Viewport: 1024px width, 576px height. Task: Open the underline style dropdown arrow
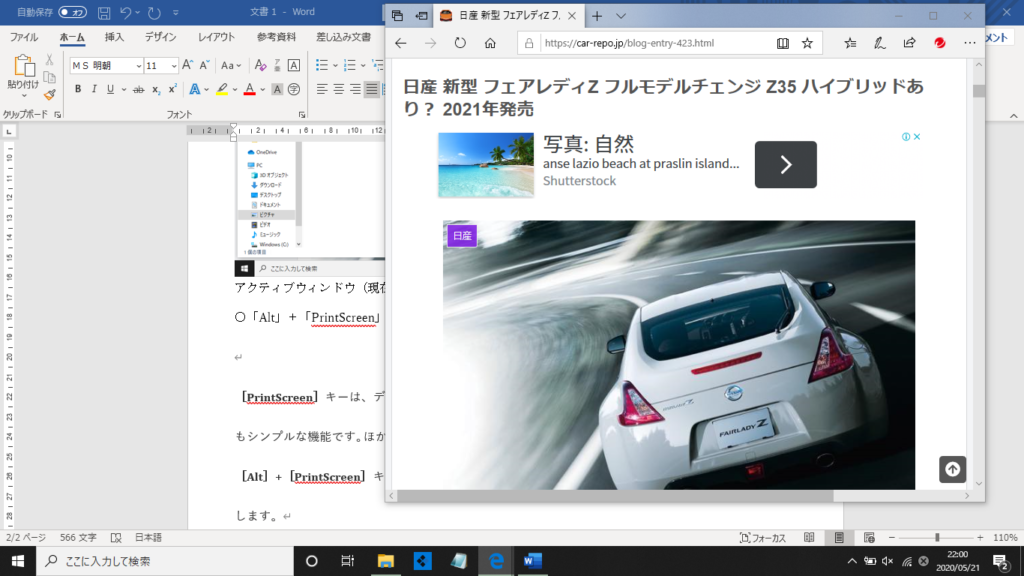click(x=123, y=89)
